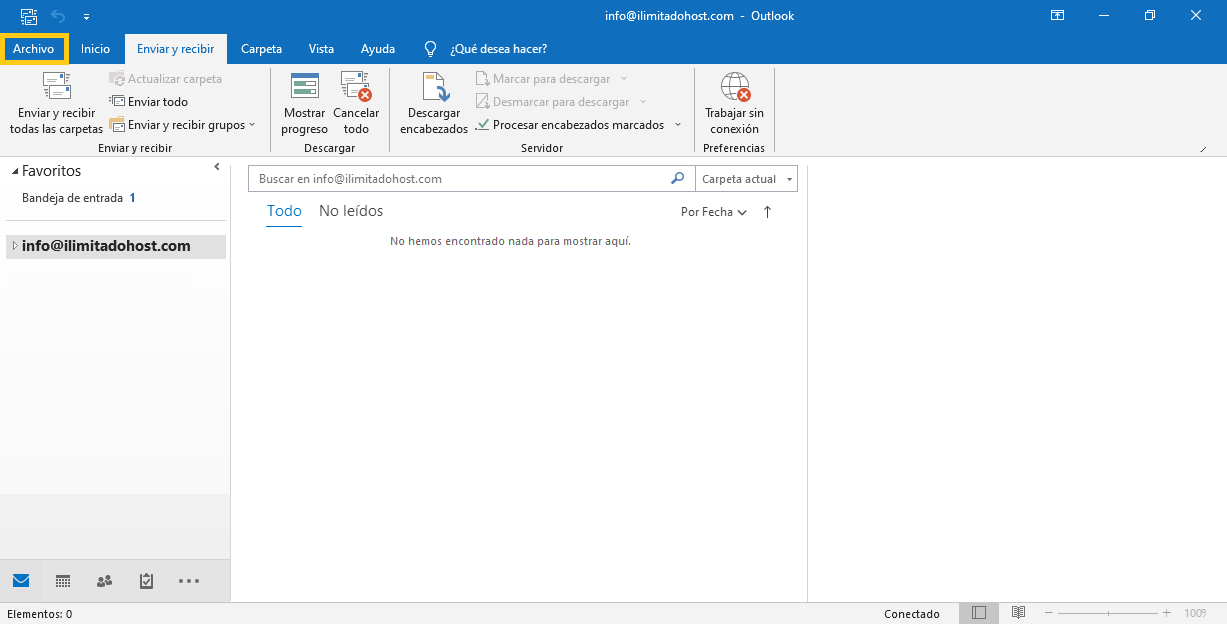Switch to normal view in status bar

point(979,613)
